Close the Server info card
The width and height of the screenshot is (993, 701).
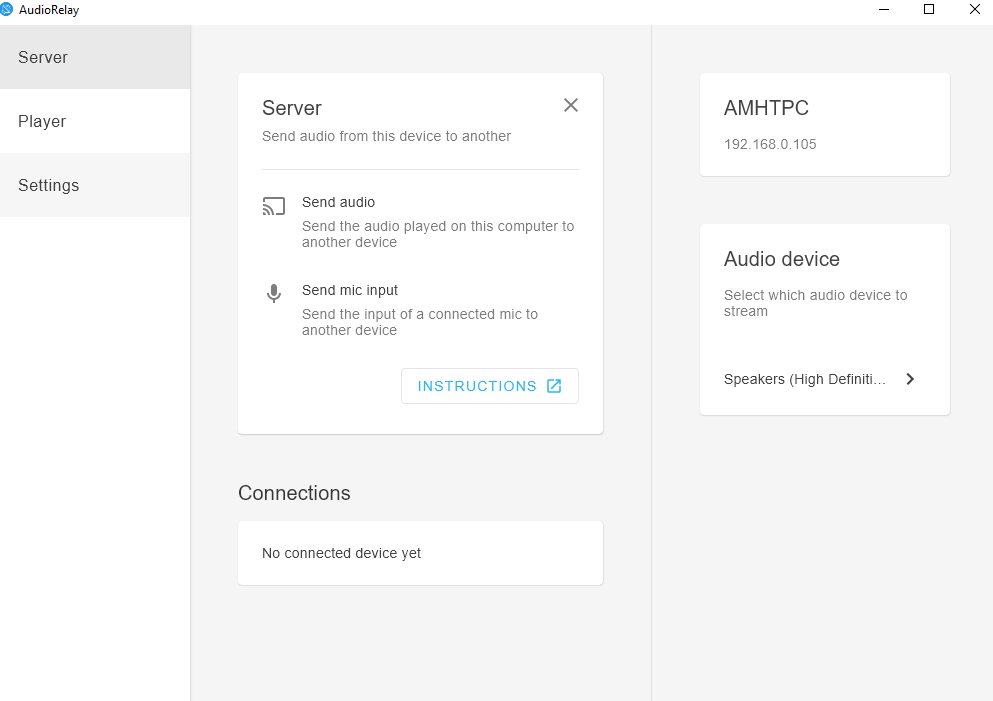(x=571, y=105)
